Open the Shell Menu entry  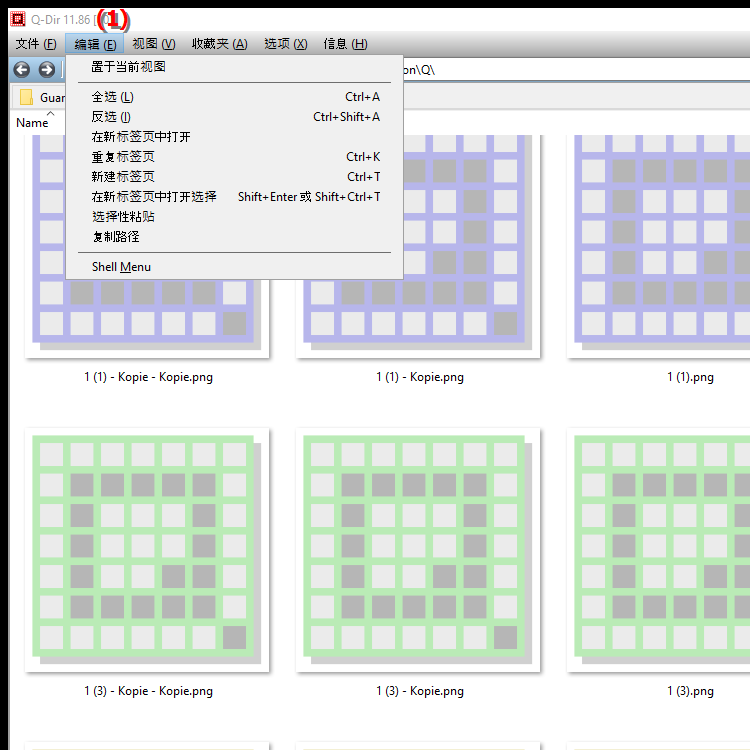pos(234,267)
